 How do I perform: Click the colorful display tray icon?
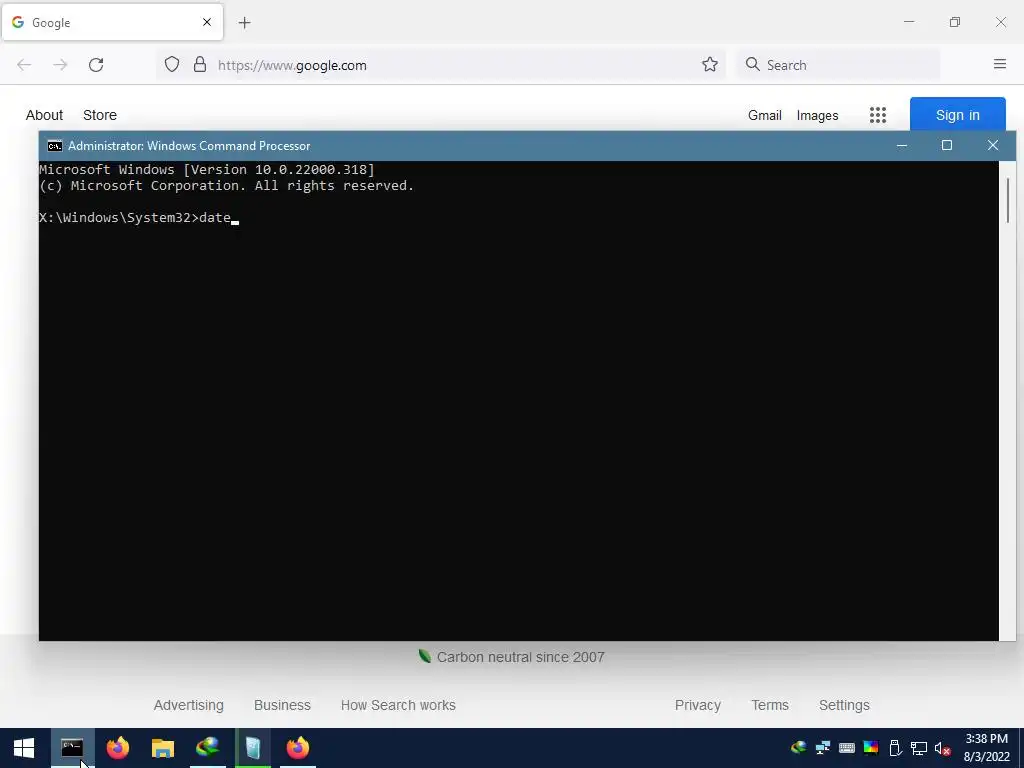pyautogui.click(x=871, y=748)
